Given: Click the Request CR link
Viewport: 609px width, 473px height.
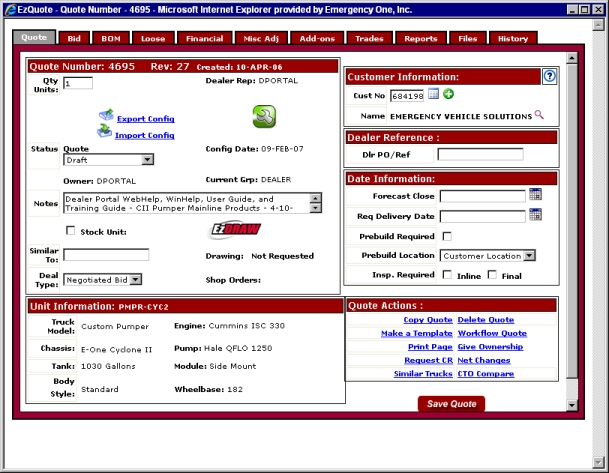Looking at the screenshot, I should pos(428,360).
